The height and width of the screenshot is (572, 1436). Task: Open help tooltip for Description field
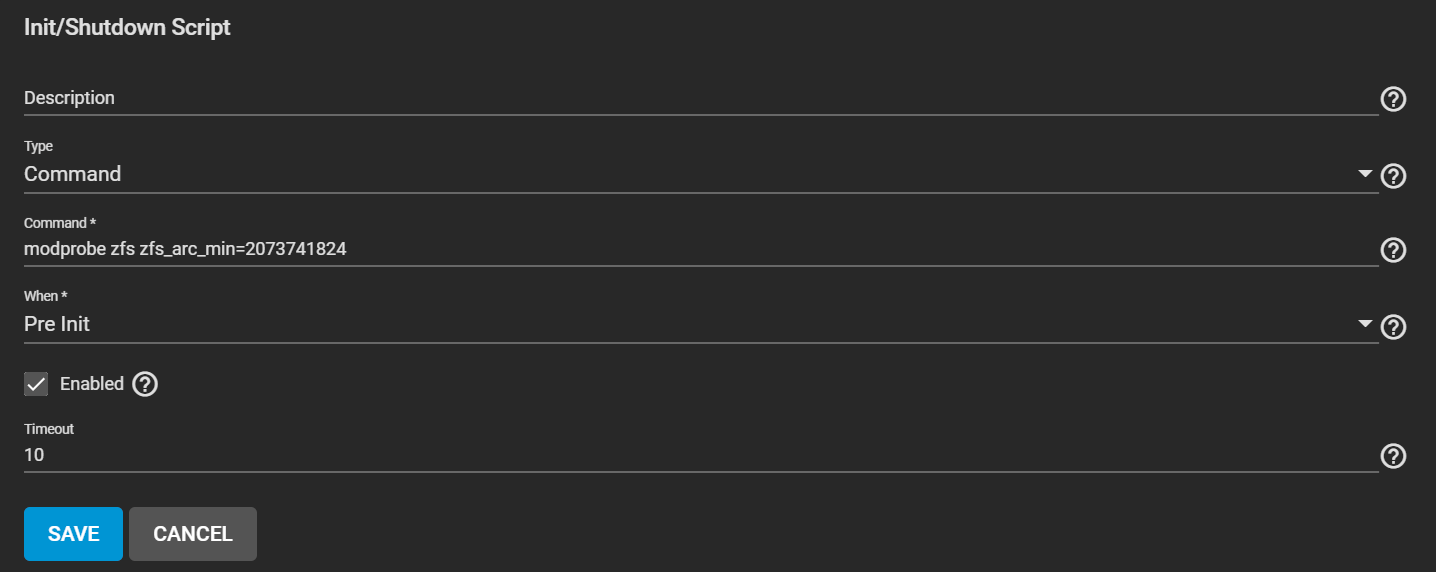(x=1393, y=99)
